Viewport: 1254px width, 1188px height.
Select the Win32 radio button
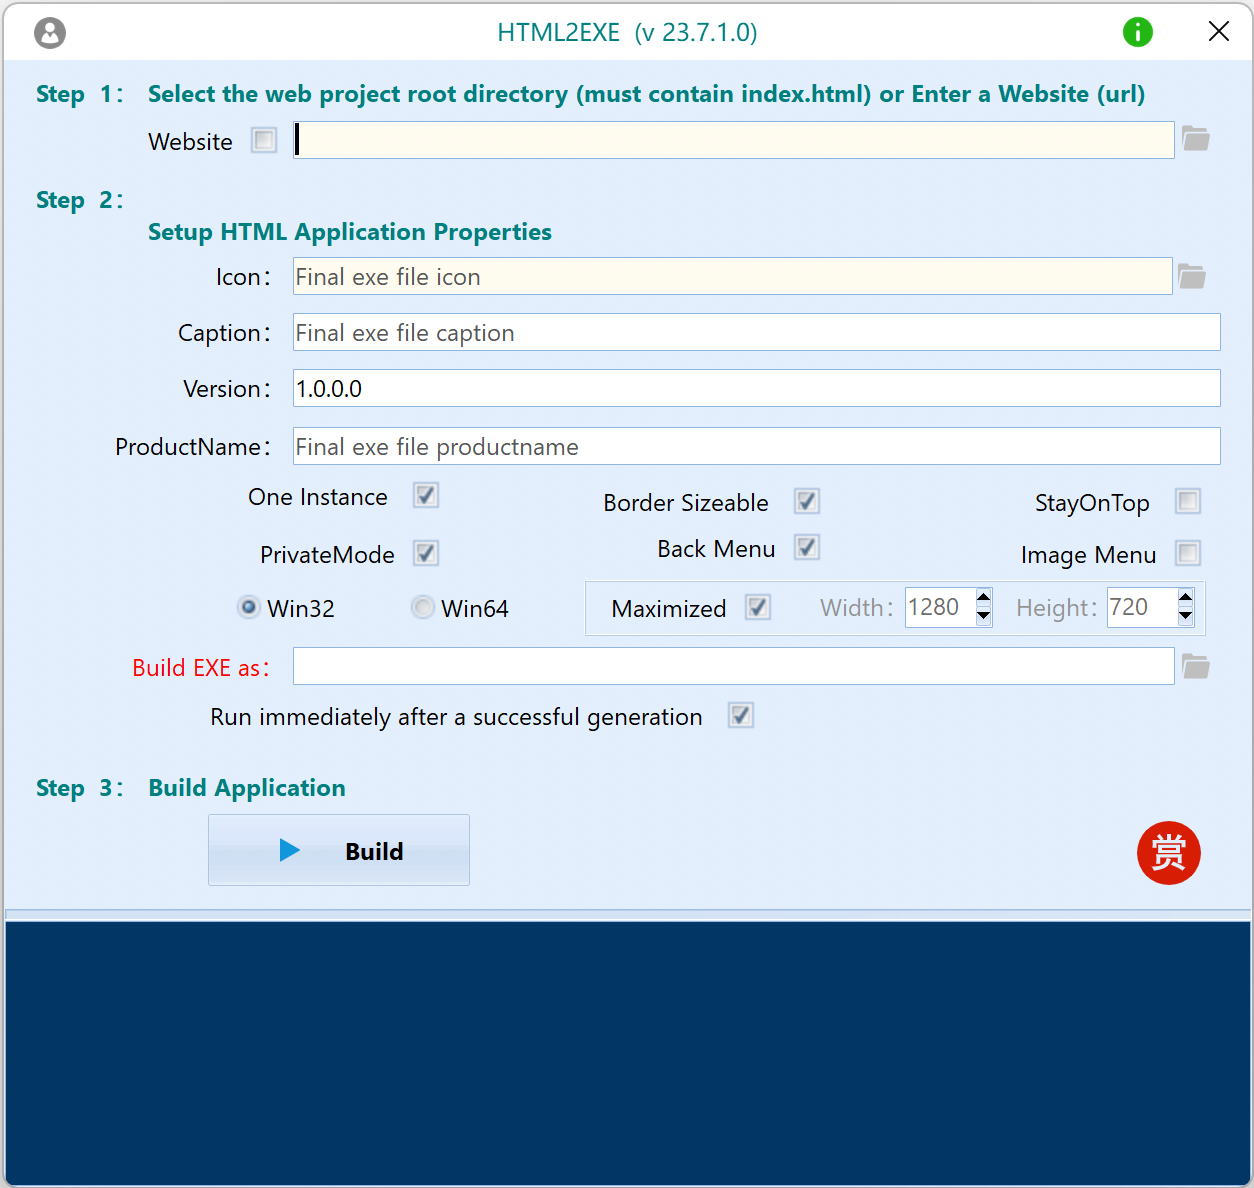(x=249, y=607)
